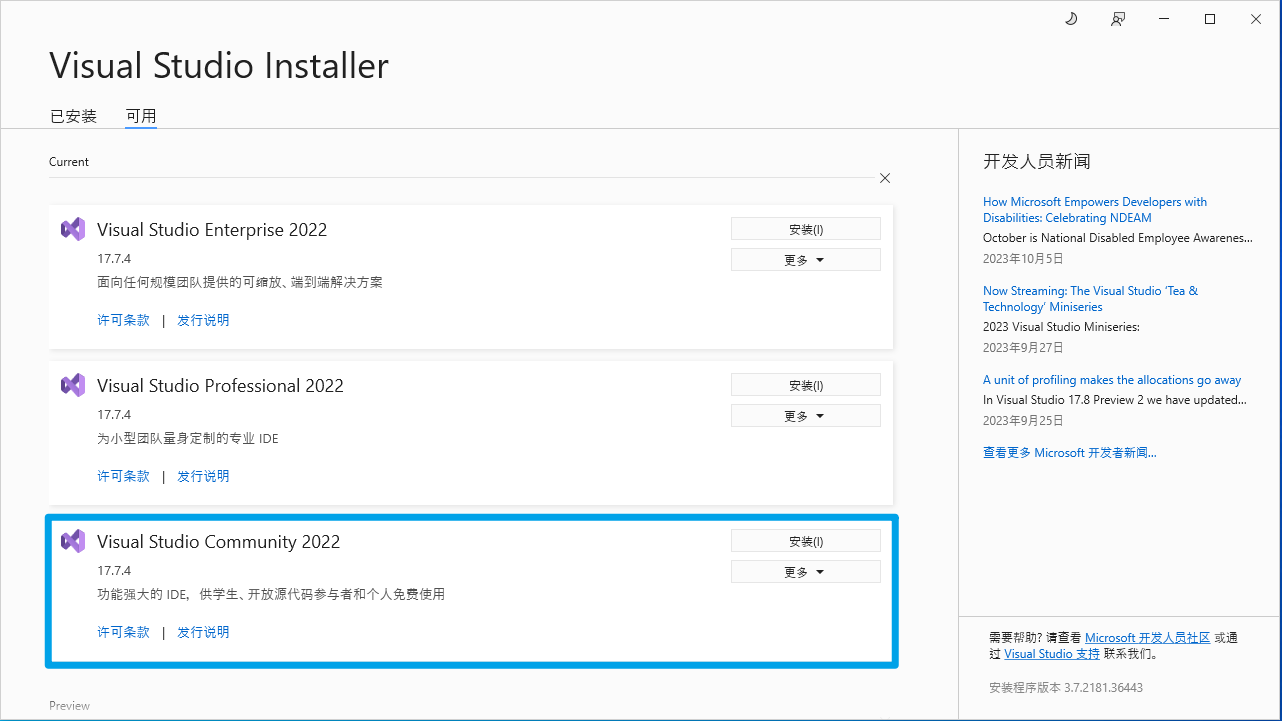The width and height of the screenshot is (1282, 721).
Task: Click the Visual Studio Community 2022 title
Action: pyautogui.click(x=218, y=542)
